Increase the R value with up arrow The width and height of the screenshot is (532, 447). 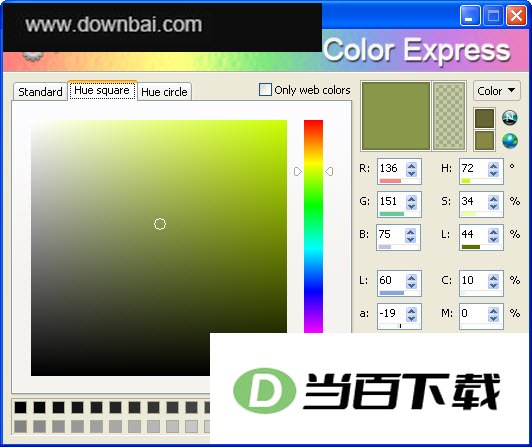pyautogui.click(x=412, y=166)
